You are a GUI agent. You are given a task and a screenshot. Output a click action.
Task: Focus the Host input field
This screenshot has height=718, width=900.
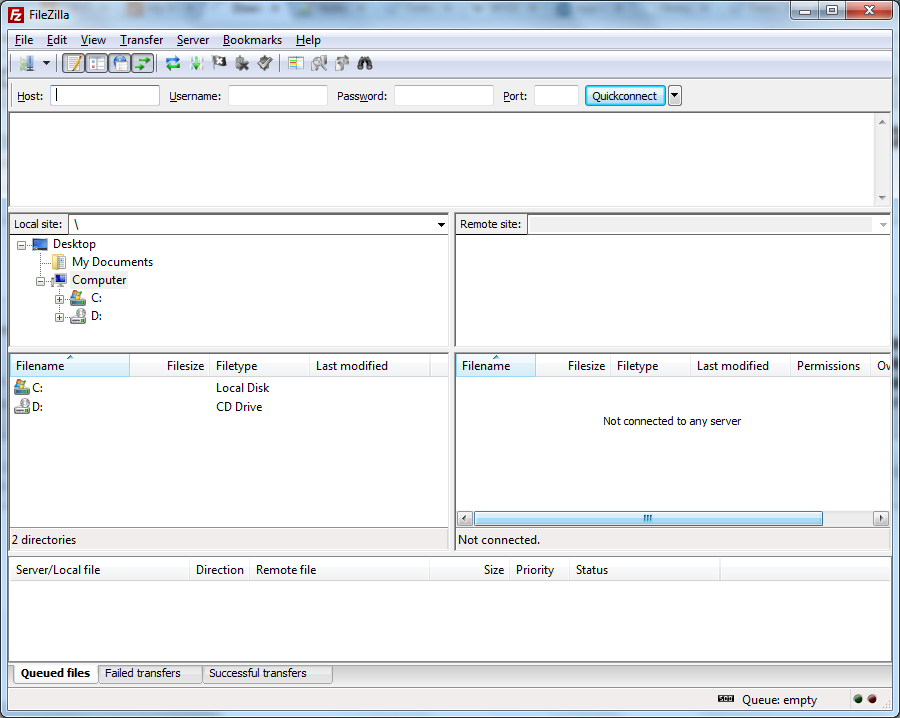click(x=105, y=95)
